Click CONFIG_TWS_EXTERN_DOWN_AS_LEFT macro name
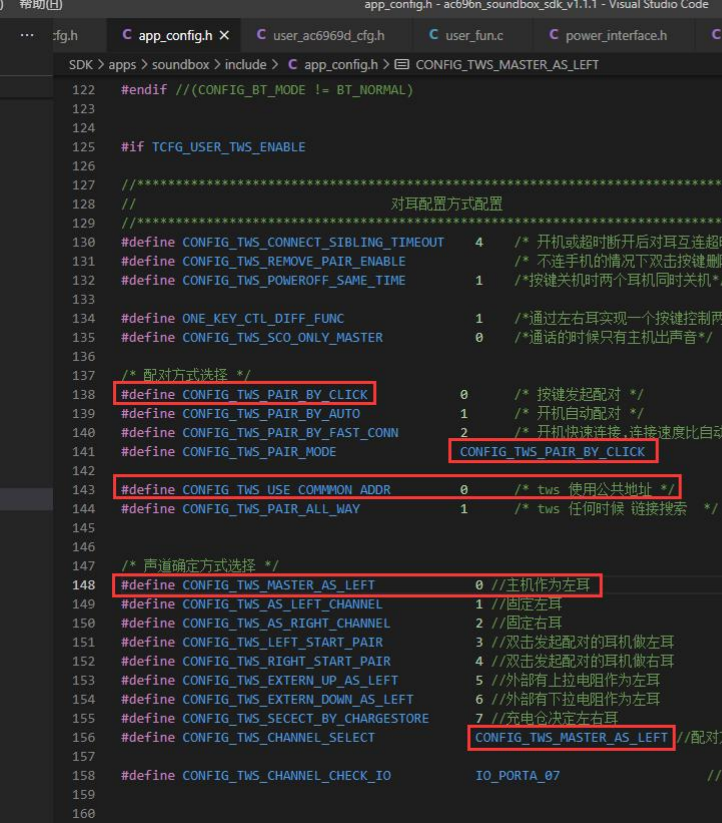This screenshot has width=722, height=823. click(298, 699)
